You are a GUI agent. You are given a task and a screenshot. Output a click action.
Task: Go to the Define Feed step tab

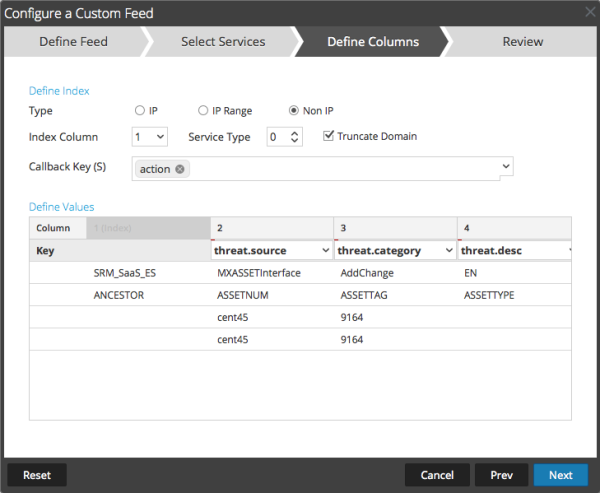[x=73, y=42]
